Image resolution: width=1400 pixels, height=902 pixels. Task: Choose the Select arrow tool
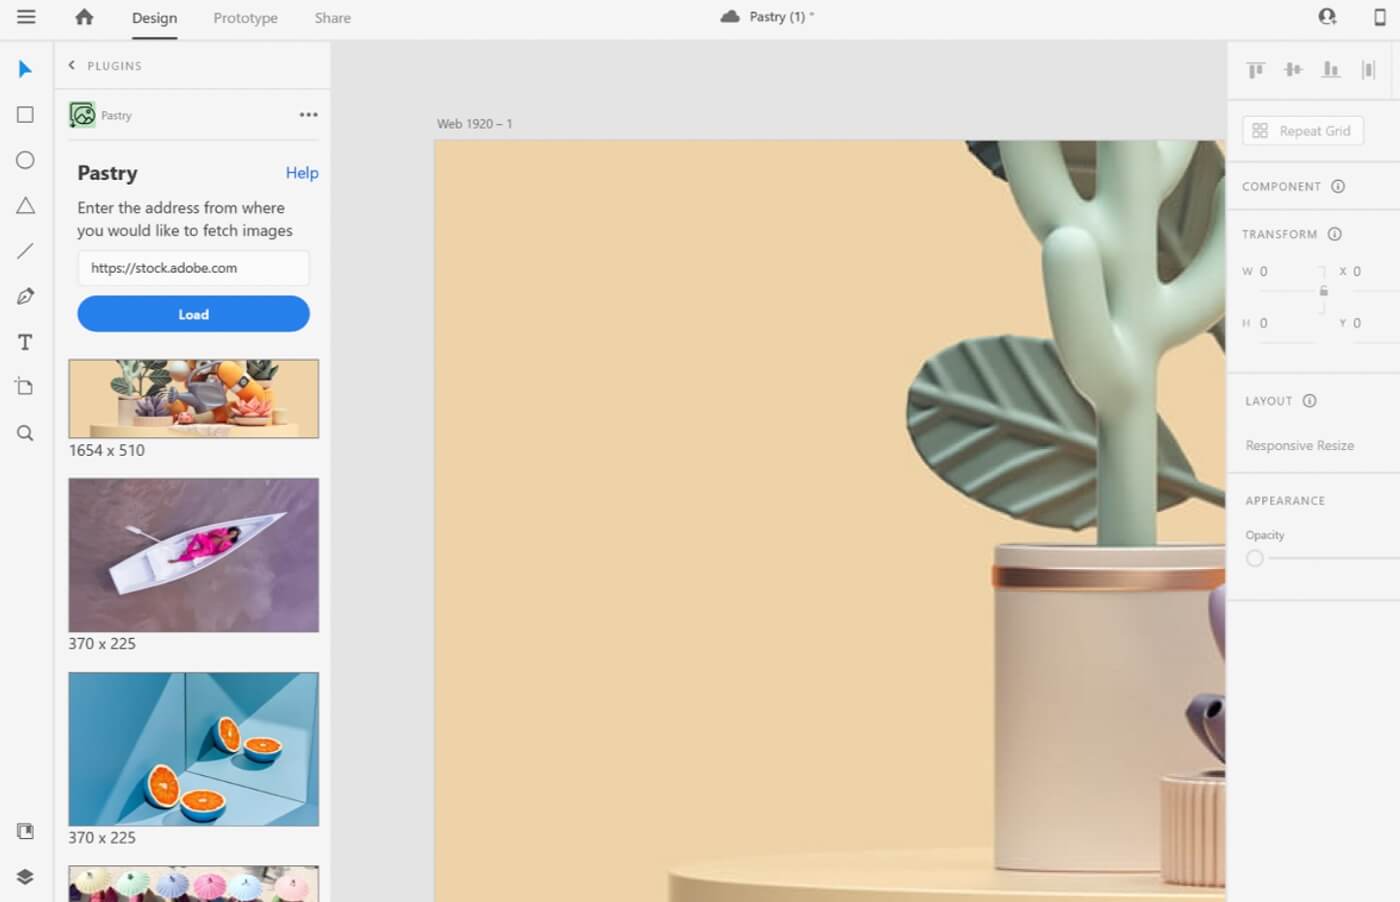click(x=25, y=69)
